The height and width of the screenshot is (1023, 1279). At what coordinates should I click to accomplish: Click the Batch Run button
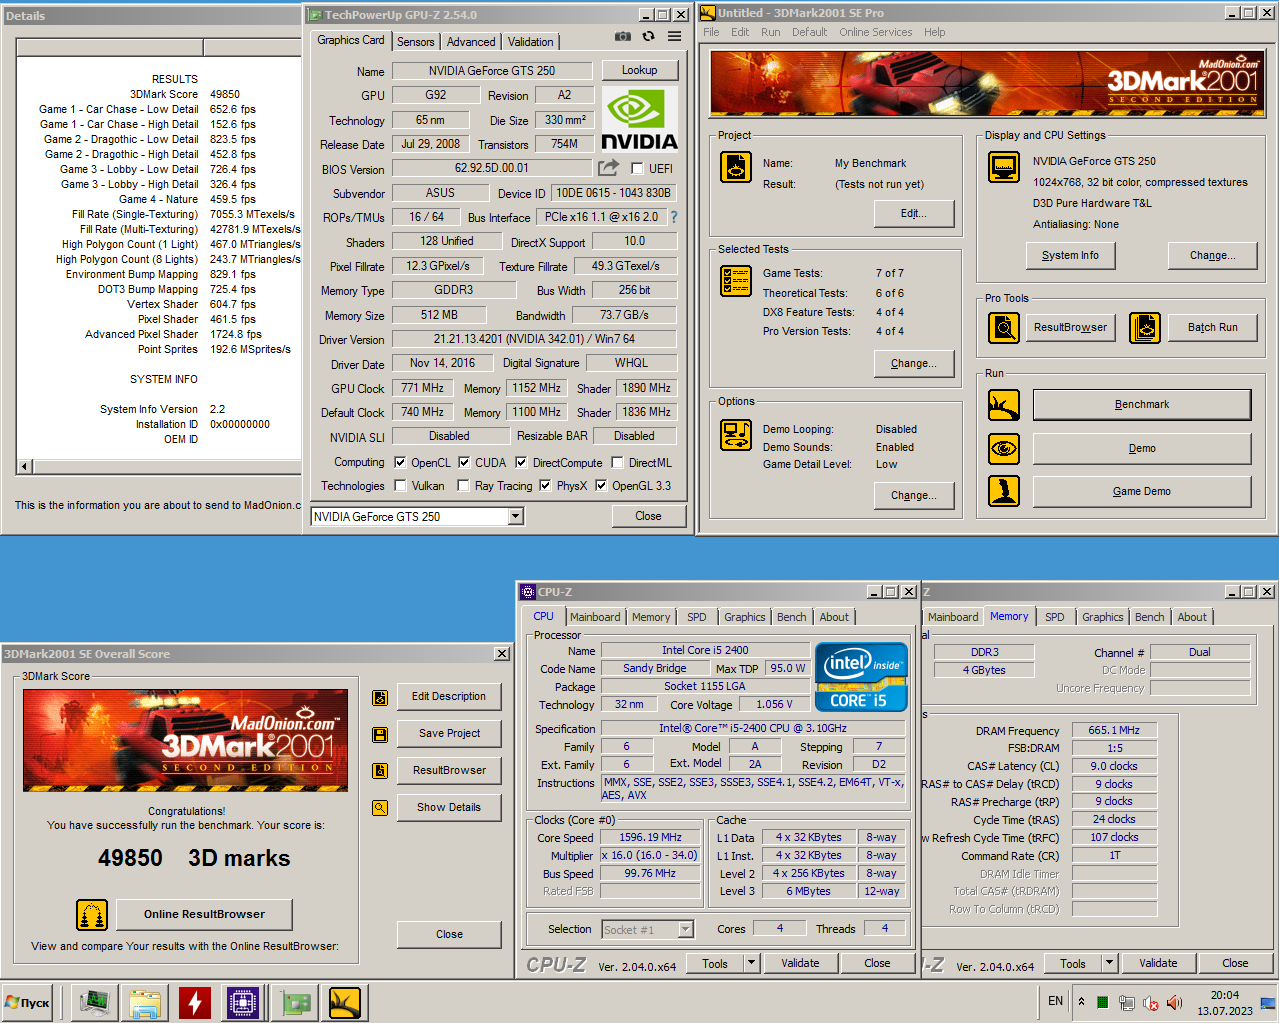(x=1212, y=327)
